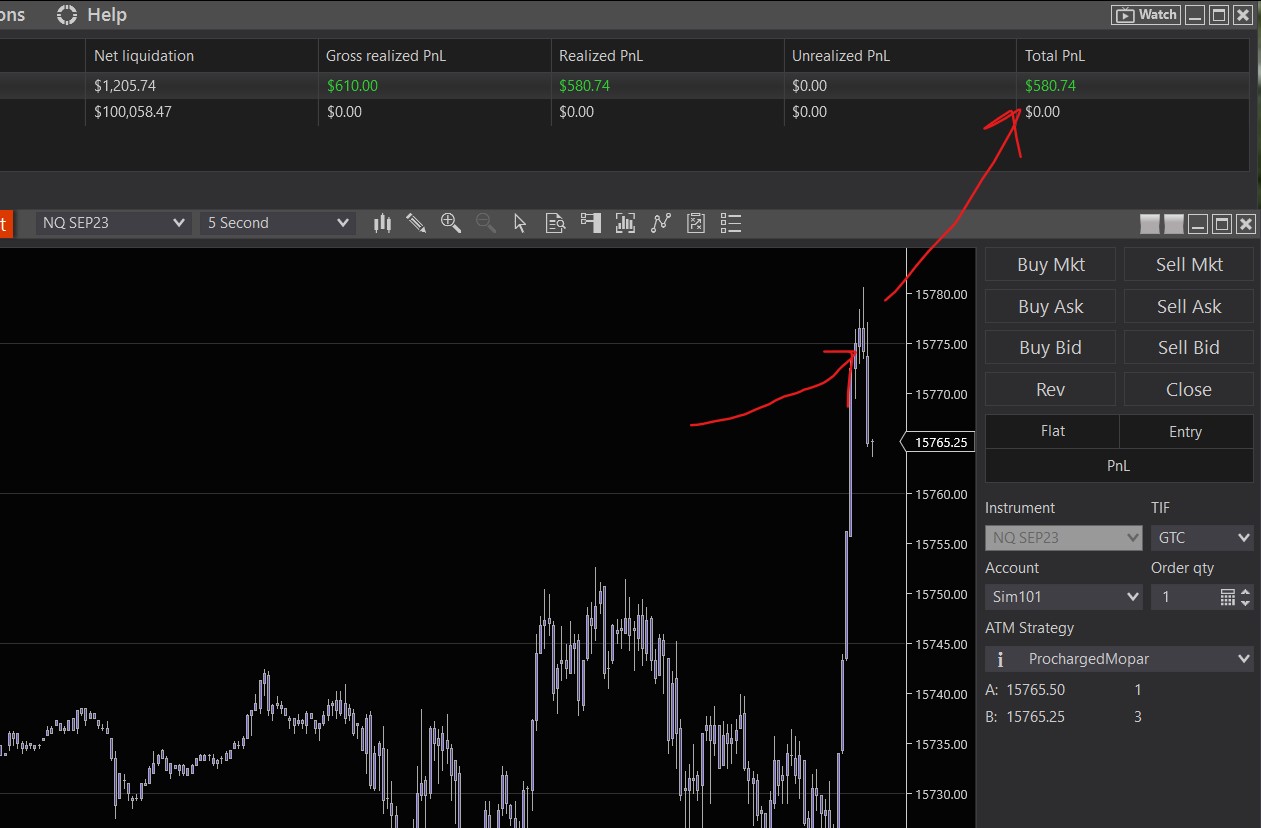Open the Indicators icon in chart toolbar
The height and width of the screenshot is (828, 1261).
[625, 223]
